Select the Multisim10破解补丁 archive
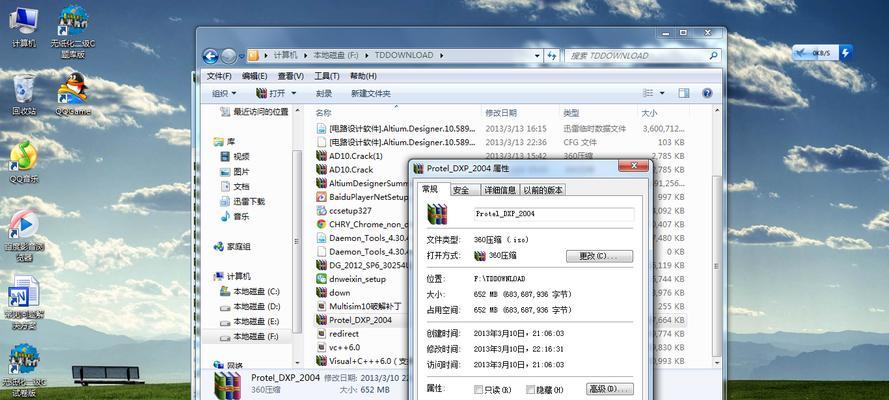Image resolution: width=889 pixels, height=400 pixels. point(359,306)
